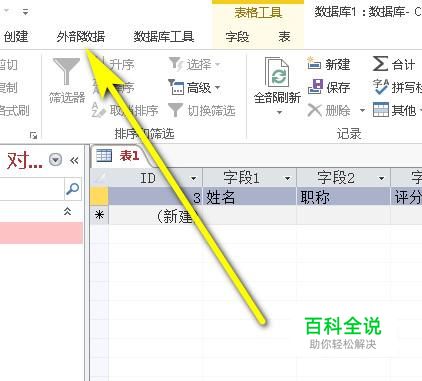Open the ID column dropdown arrow
The height and width of the screenshot is (381, 422).
tap(193, 179)
